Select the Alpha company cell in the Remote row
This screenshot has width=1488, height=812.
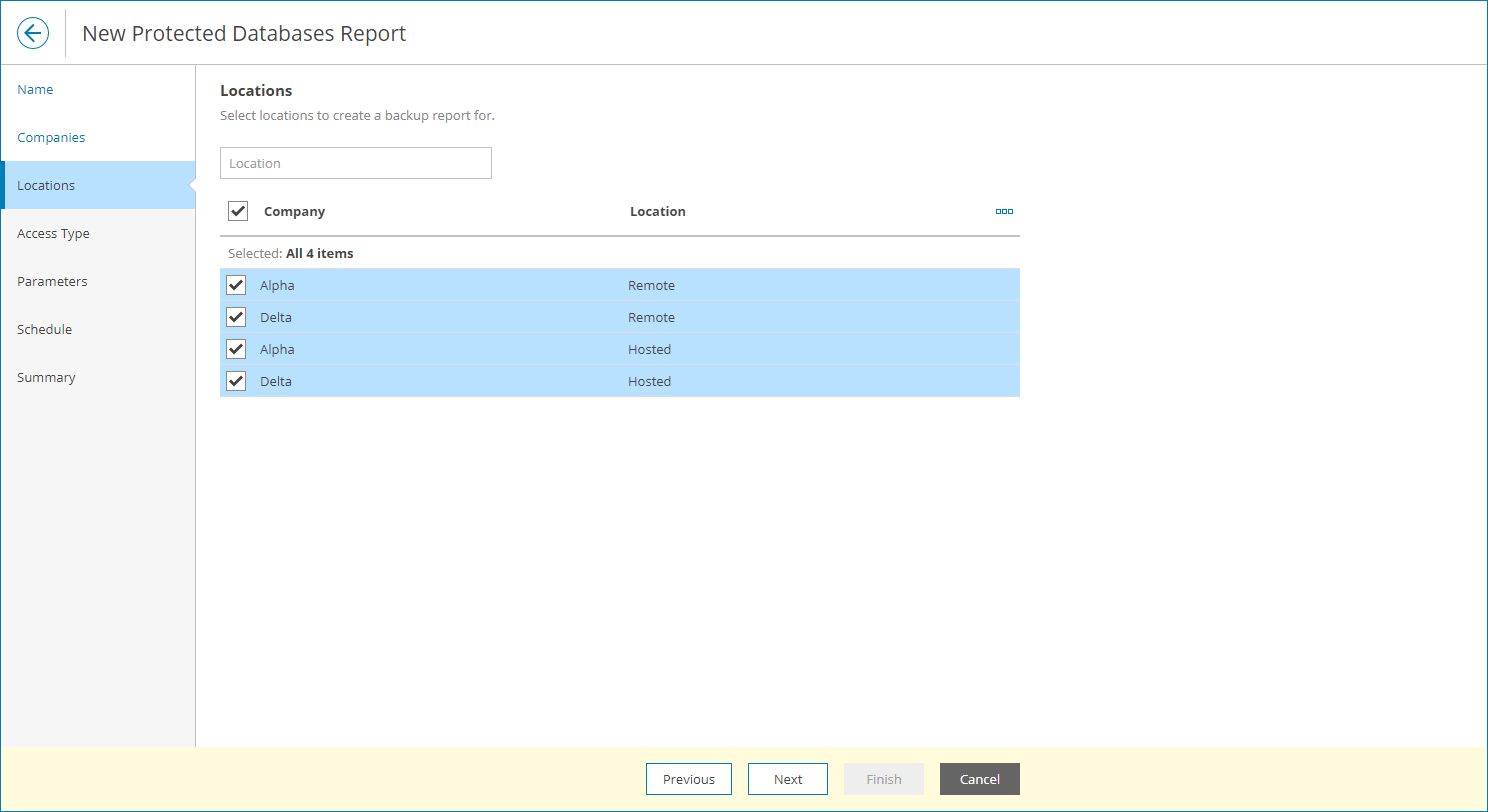(277, 285)
